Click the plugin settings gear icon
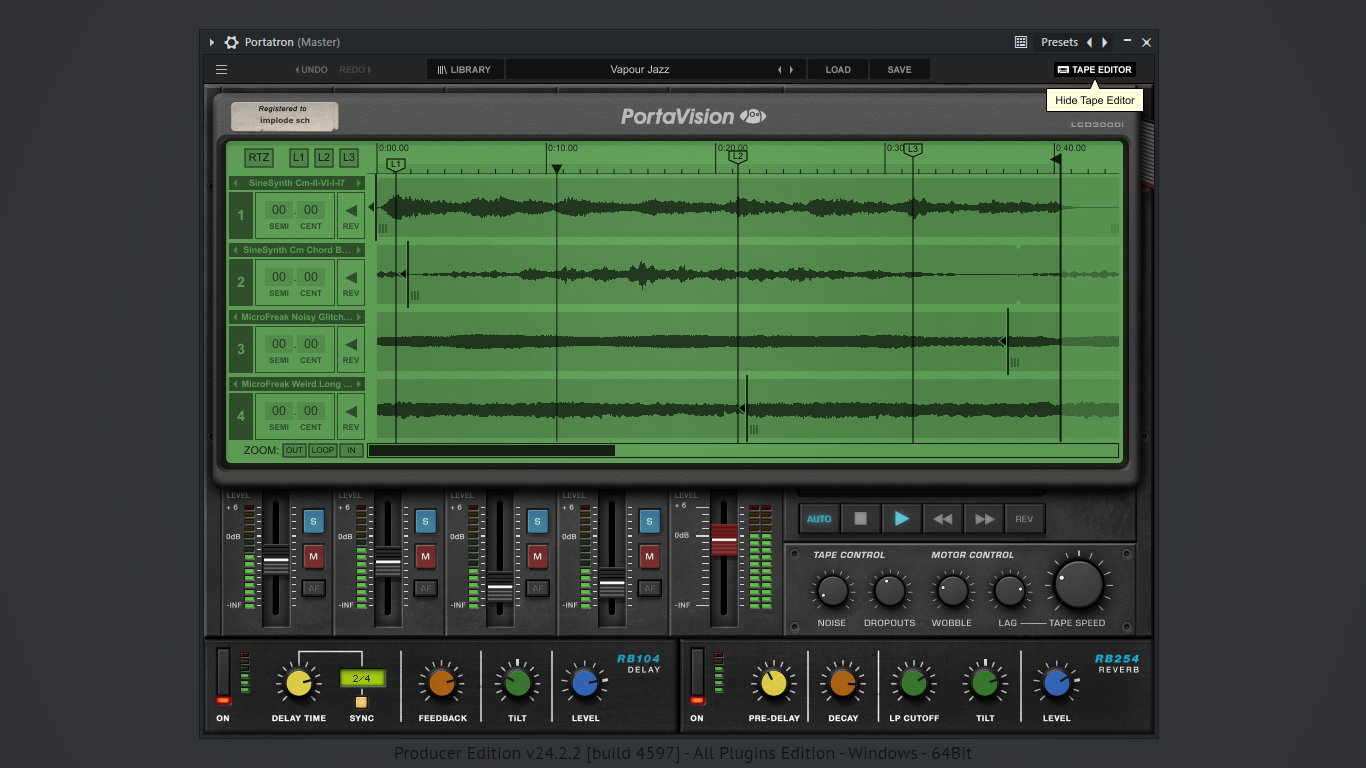Viewport: 1366px width, 768px height. click(x=232, y=42)
